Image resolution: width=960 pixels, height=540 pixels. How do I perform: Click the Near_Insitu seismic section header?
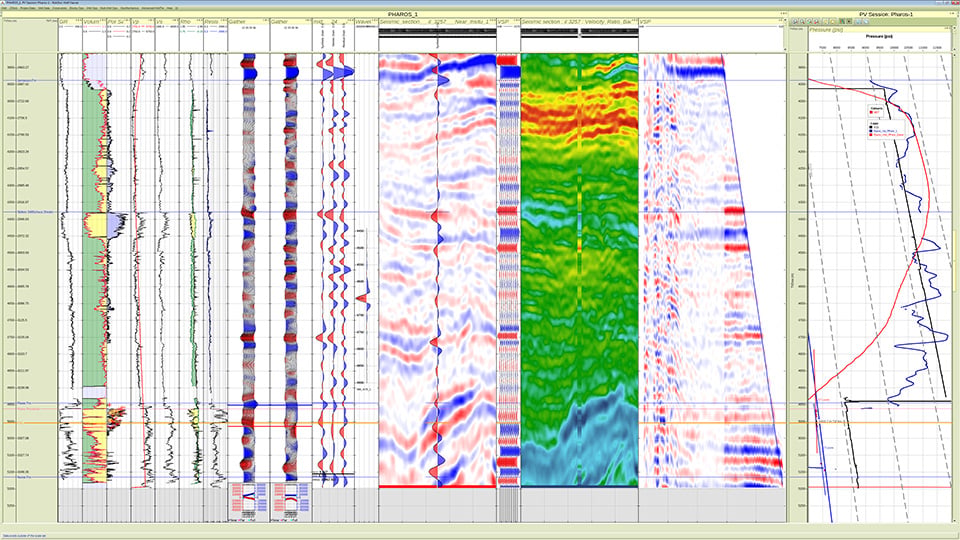click(x=437, y=21)
